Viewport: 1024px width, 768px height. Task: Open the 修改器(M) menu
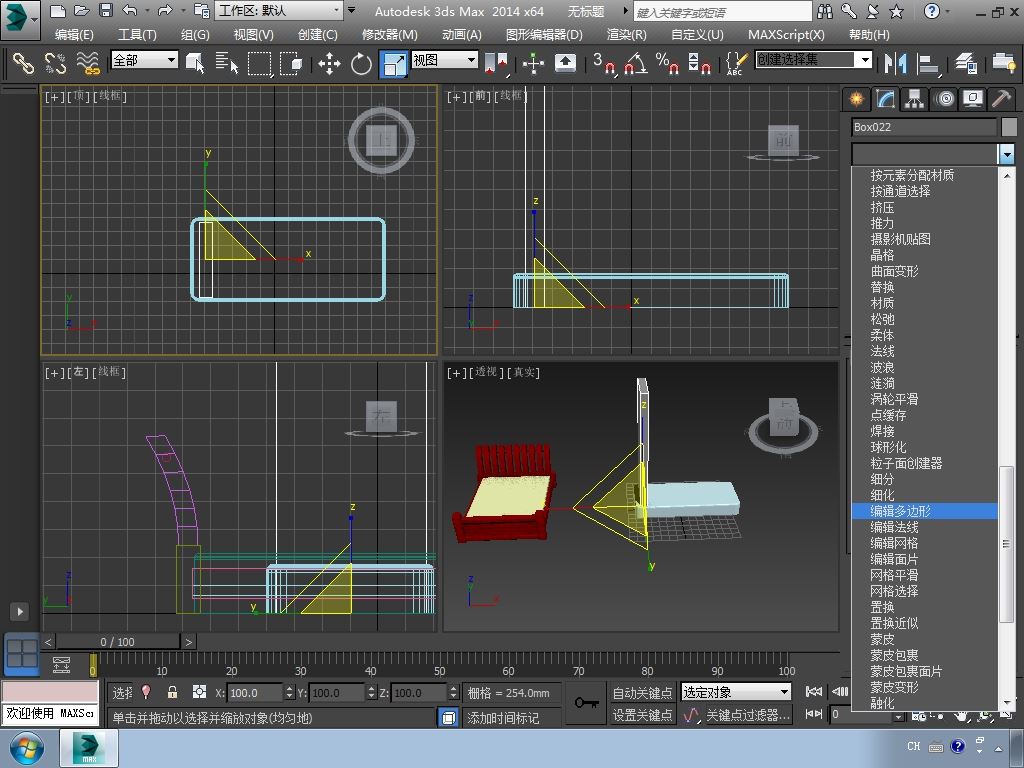(389, 35)
